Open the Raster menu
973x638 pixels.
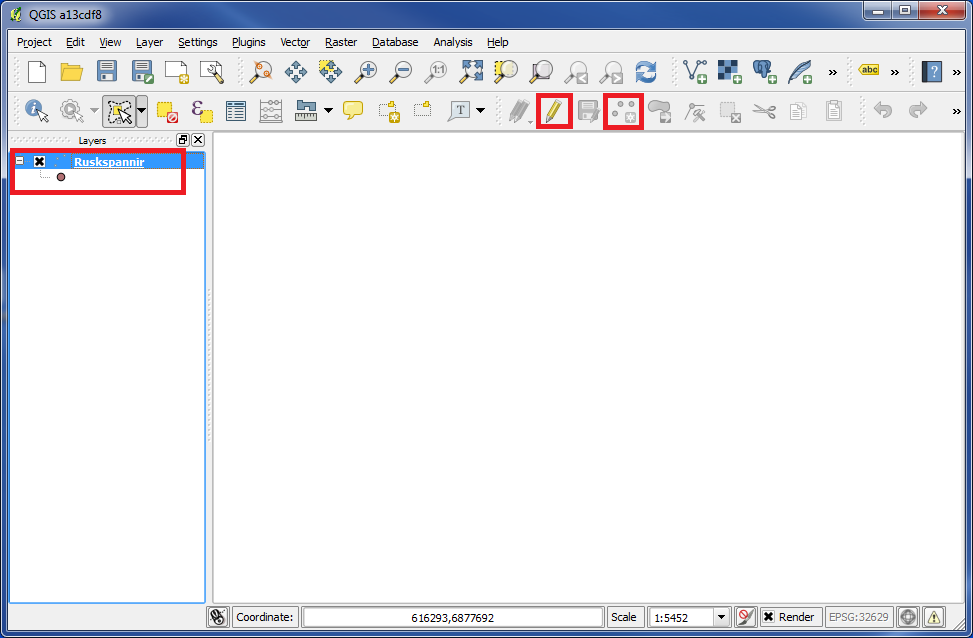click(341, 42)
